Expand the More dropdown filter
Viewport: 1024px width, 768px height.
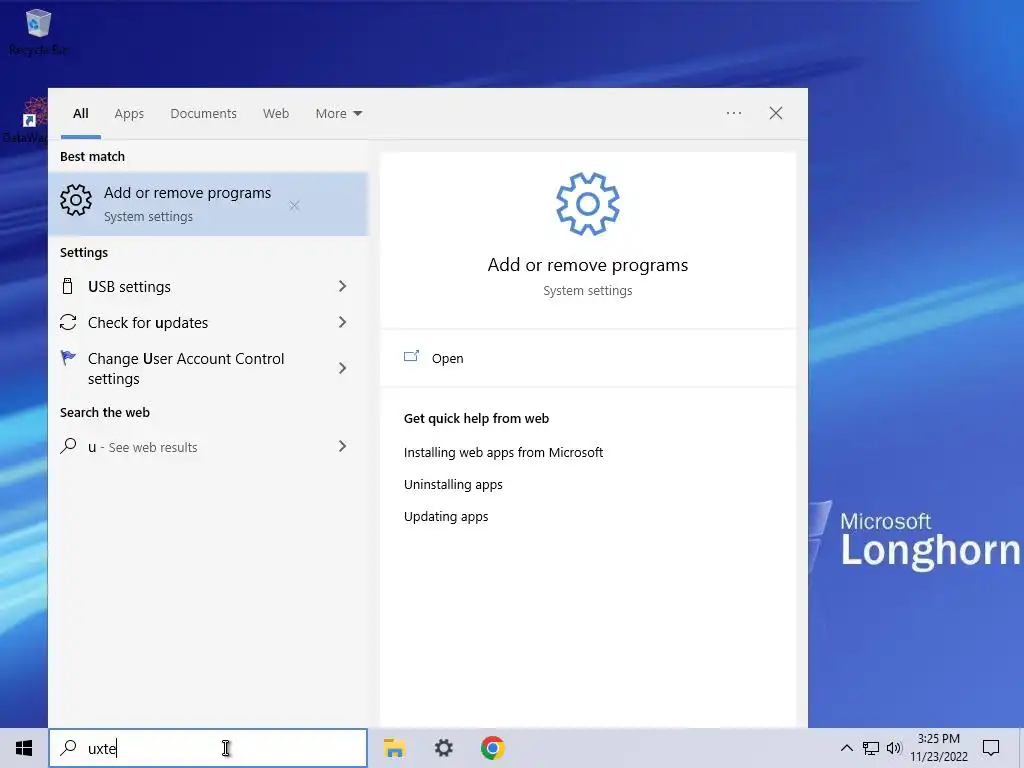[x=338, y=114]
